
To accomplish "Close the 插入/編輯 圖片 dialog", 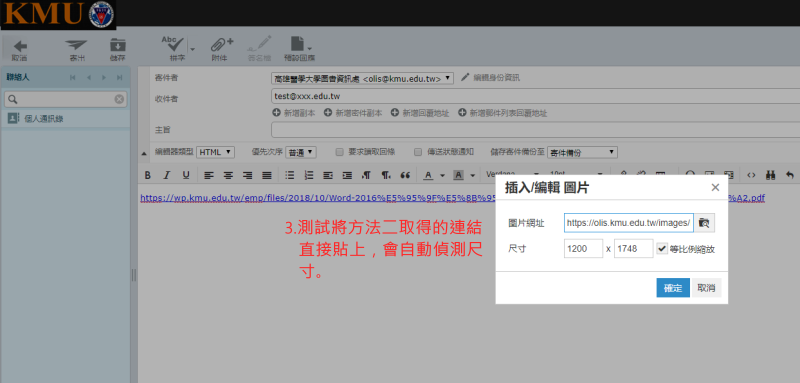I will 715,188.
